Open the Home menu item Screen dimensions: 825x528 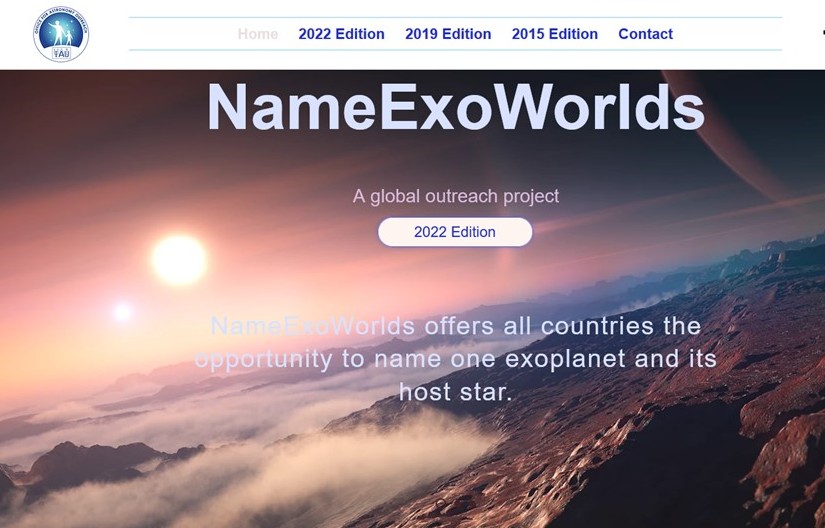(258, 34)
